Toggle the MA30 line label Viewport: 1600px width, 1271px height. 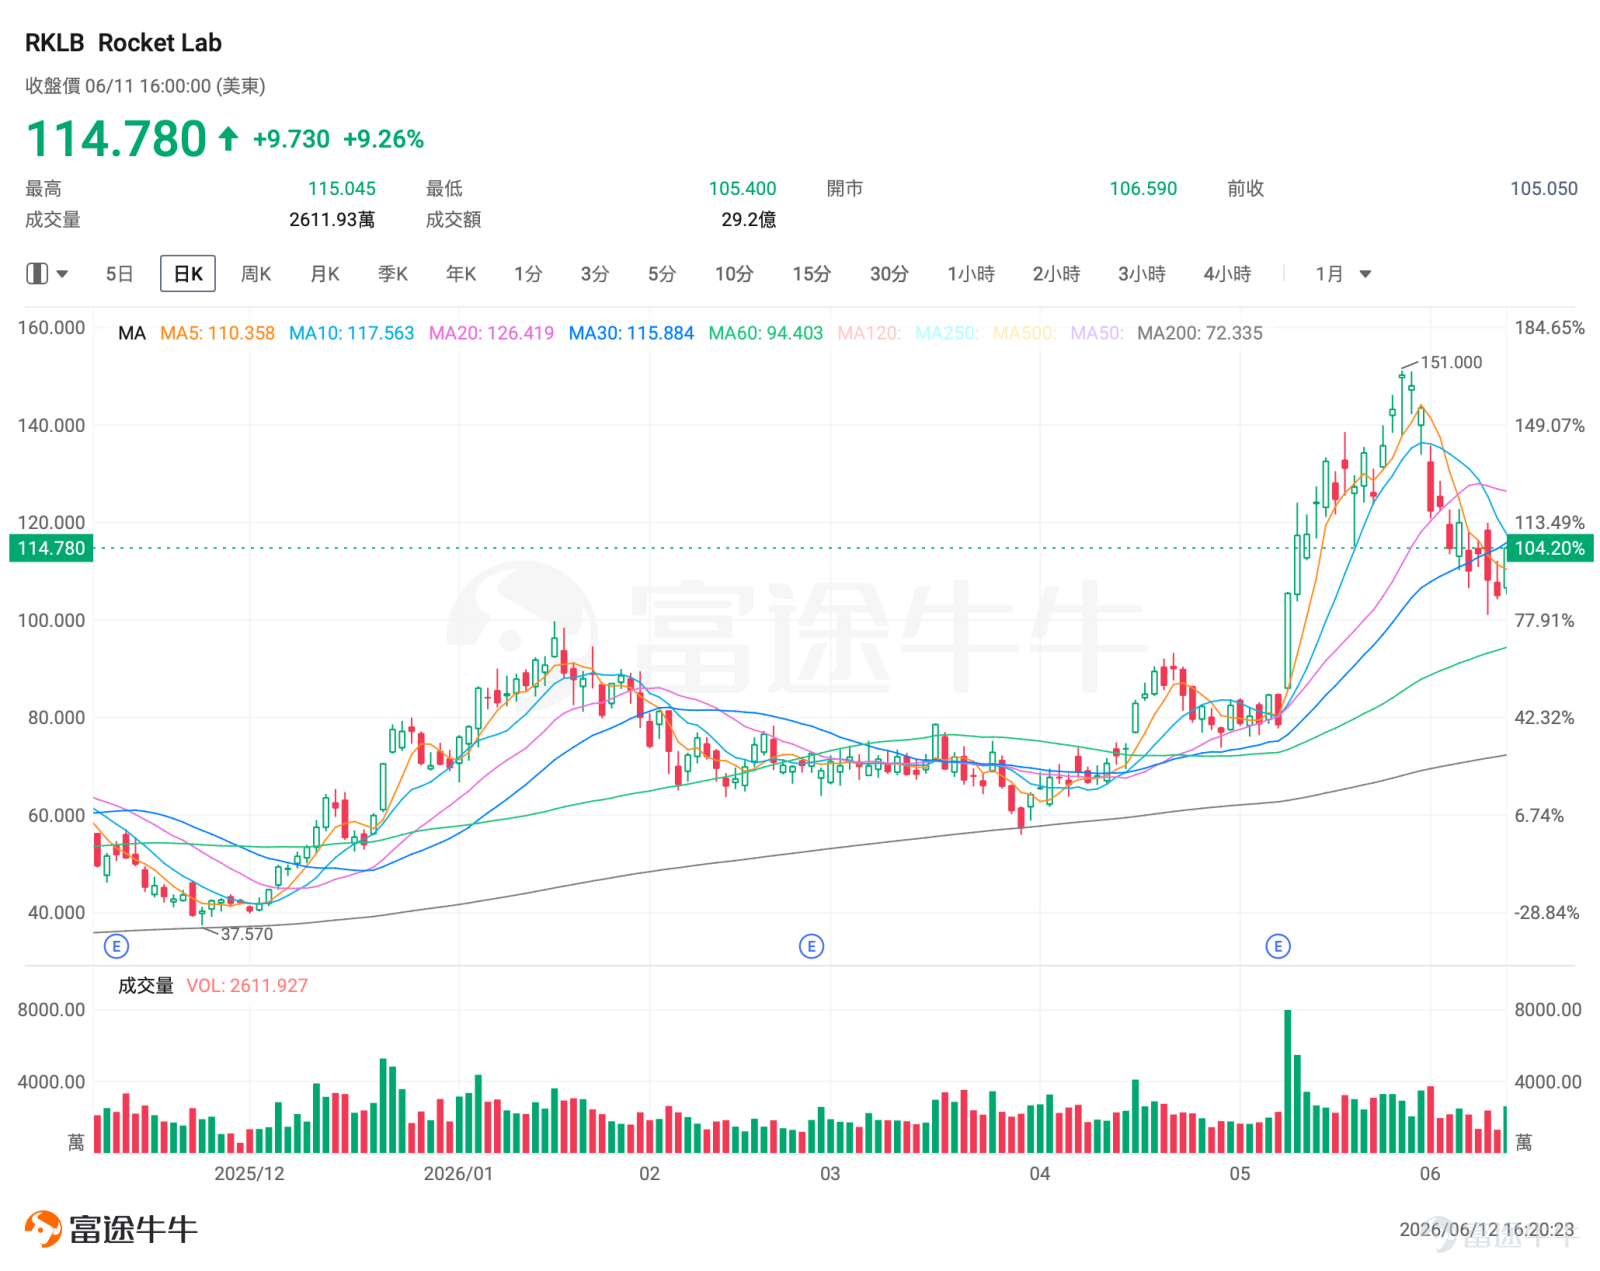(631, 333)
